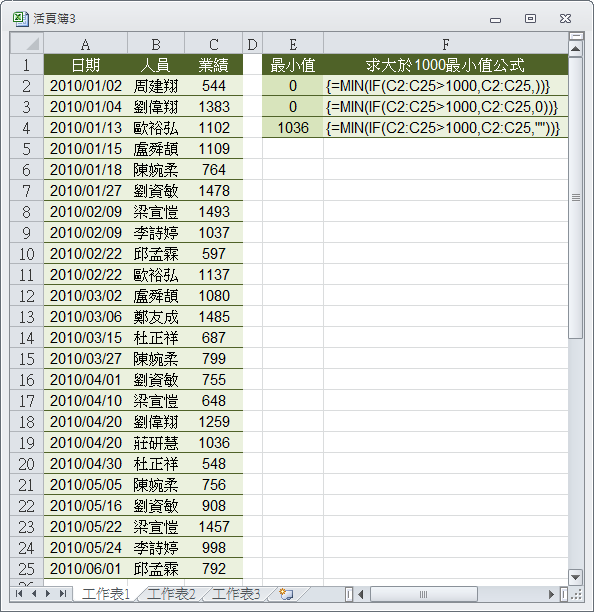Screen dimensions: 594x612
Task: Click the previous sheet tab arrow
Action: tap(34, 594)
